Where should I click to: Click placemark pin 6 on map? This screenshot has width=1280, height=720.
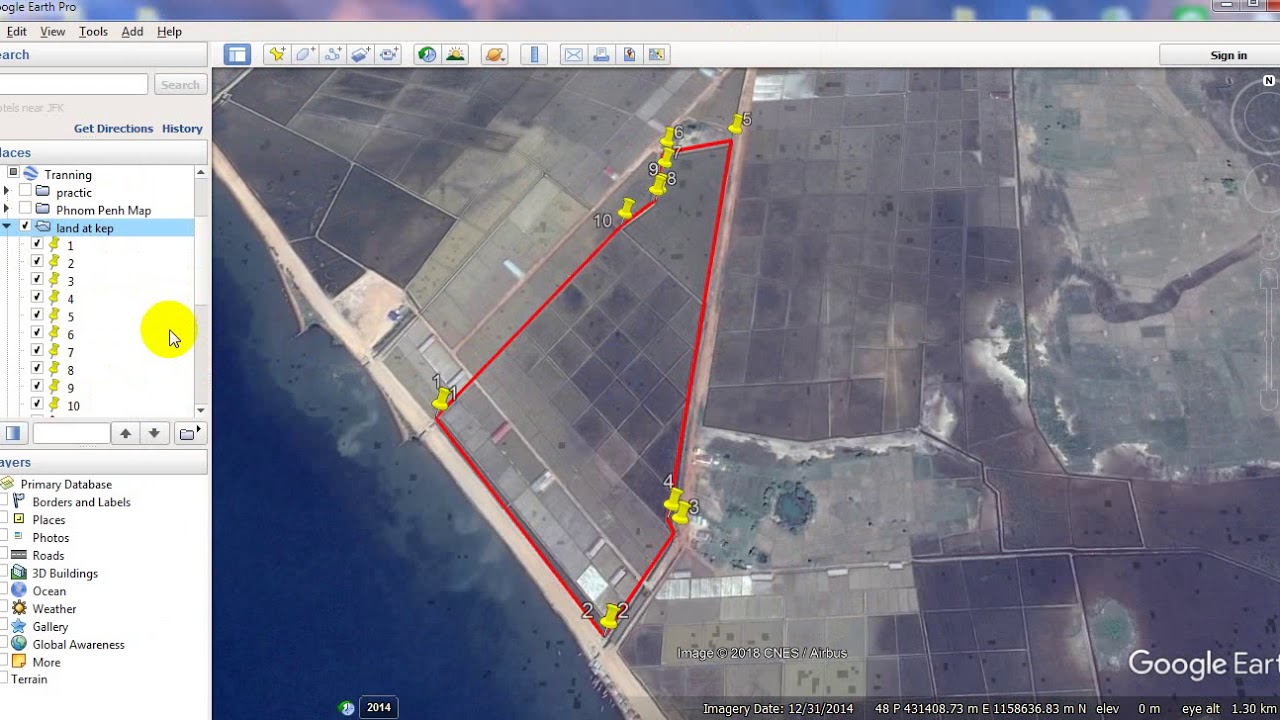point(669,137)
